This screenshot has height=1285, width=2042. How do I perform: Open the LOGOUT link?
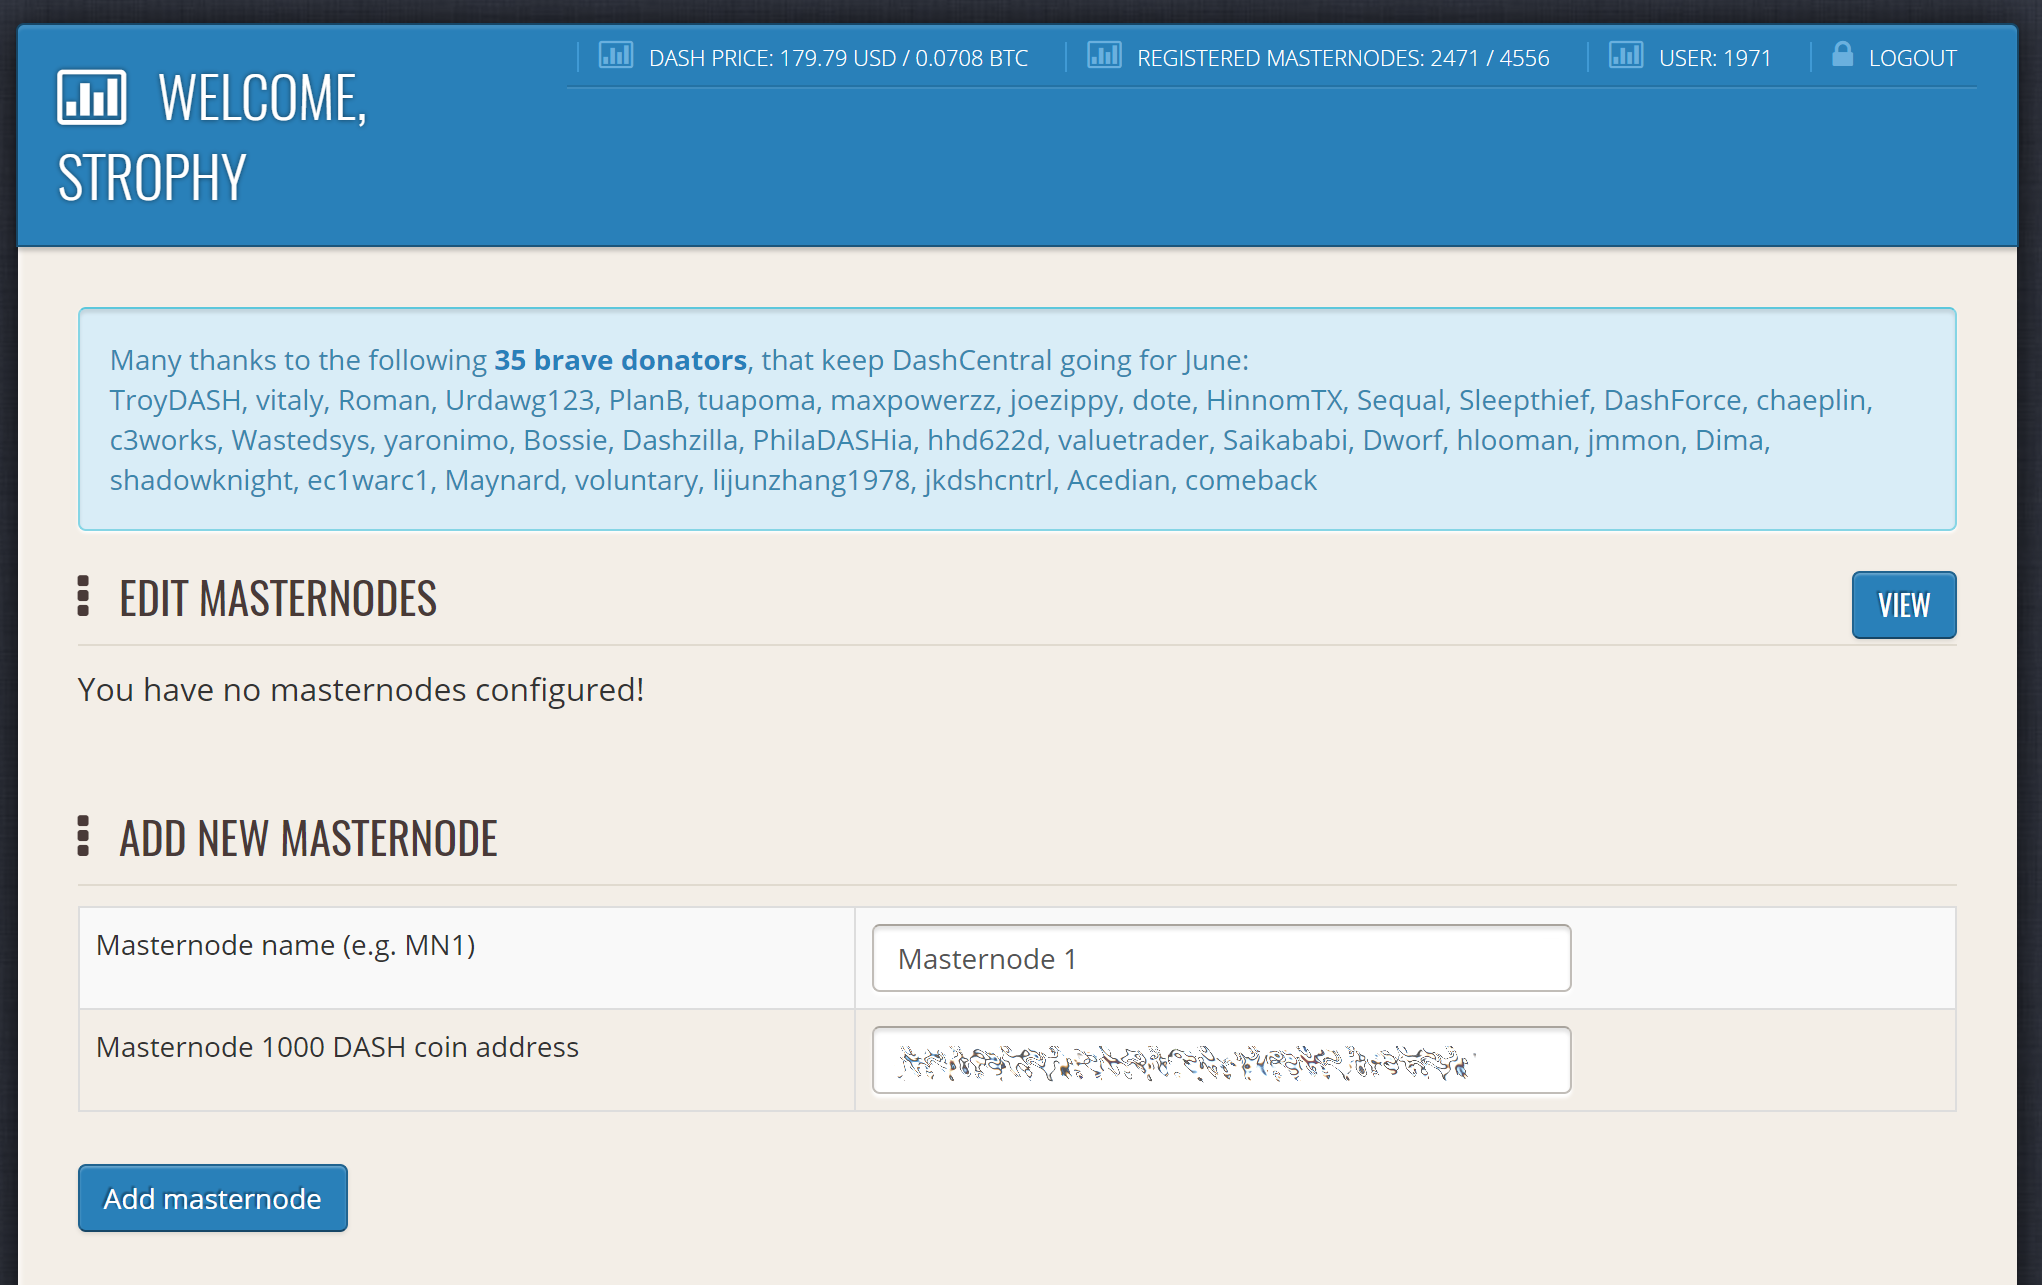pos(1912,58)
